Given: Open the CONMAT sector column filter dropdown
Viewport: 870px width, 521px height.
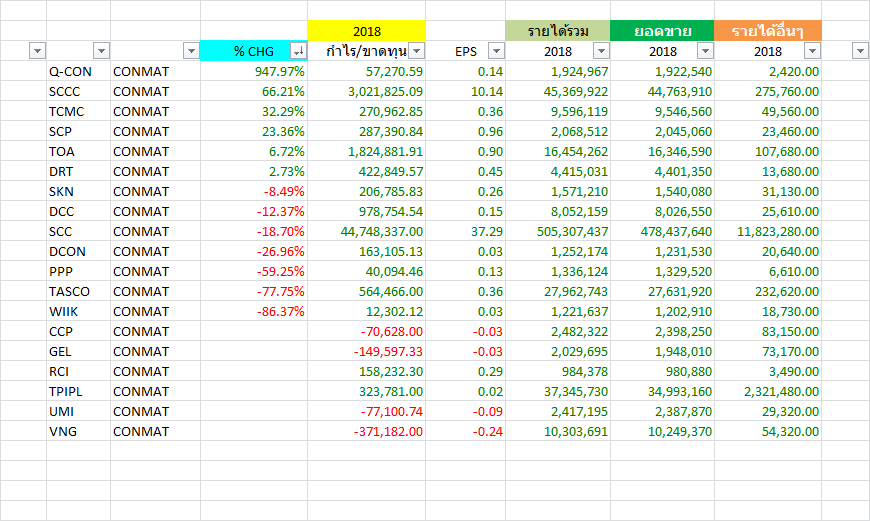Looking at the screenshot, I should pos(191,51).
